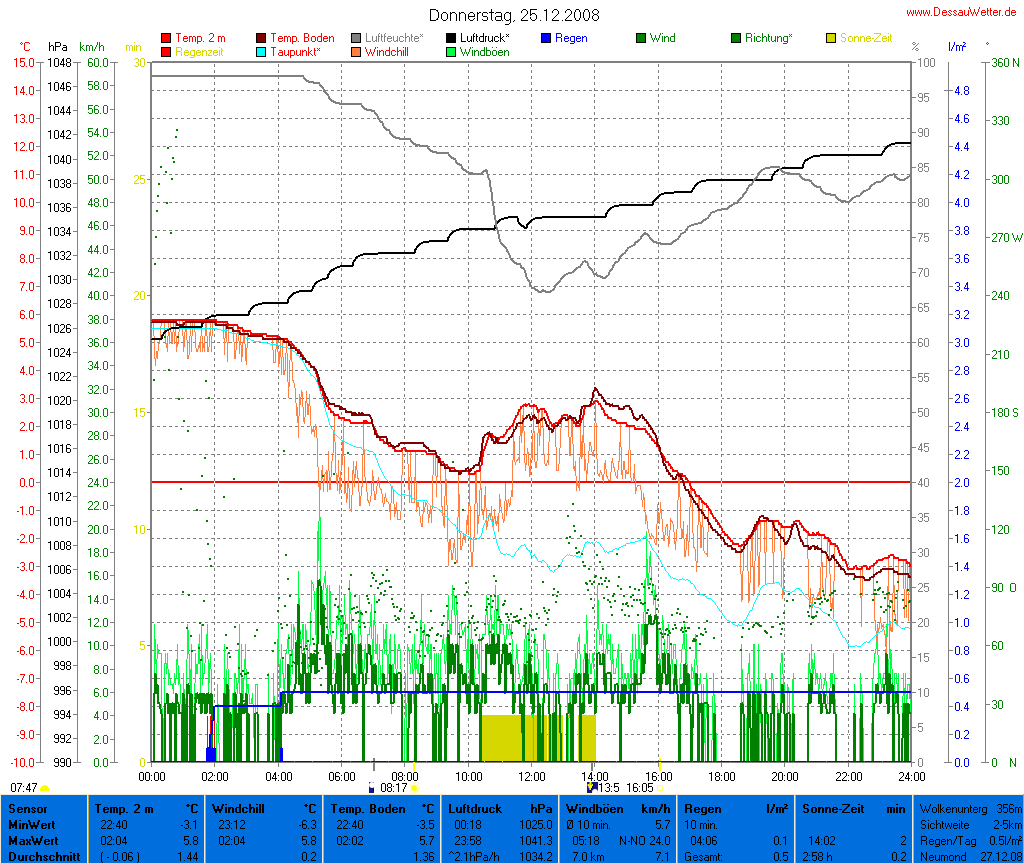Click the green Wind legend square
This screenshot has height=863, width=1024.
tap(641, 39)
